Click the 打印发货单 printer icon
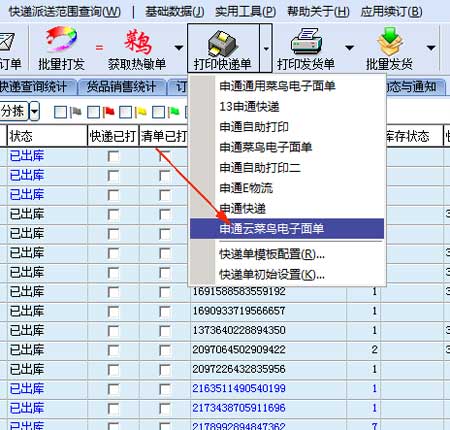This screenshot has width=450, height=430. pyautogui.click(x=306, y=41)
